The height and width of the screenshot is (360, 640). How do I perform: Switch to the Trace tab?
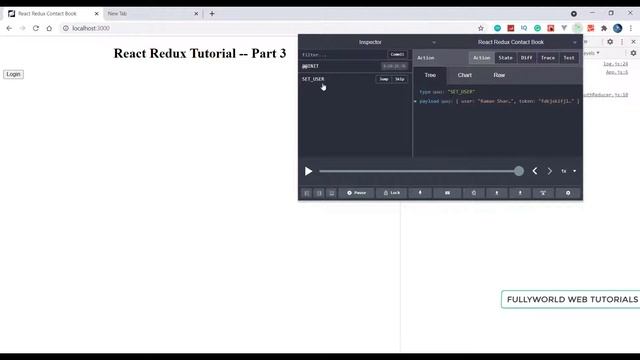tap(548, 58)
